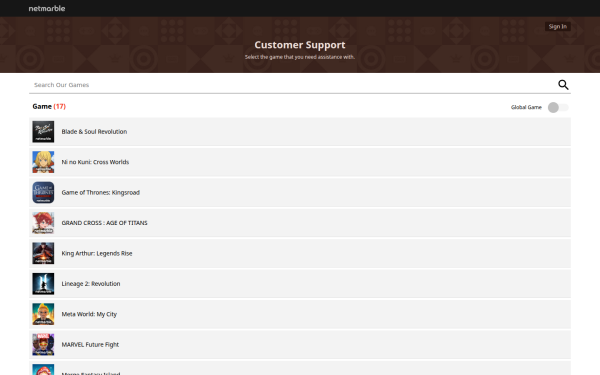Select MARVEL Future Fight text

click(x=90, y=344)
